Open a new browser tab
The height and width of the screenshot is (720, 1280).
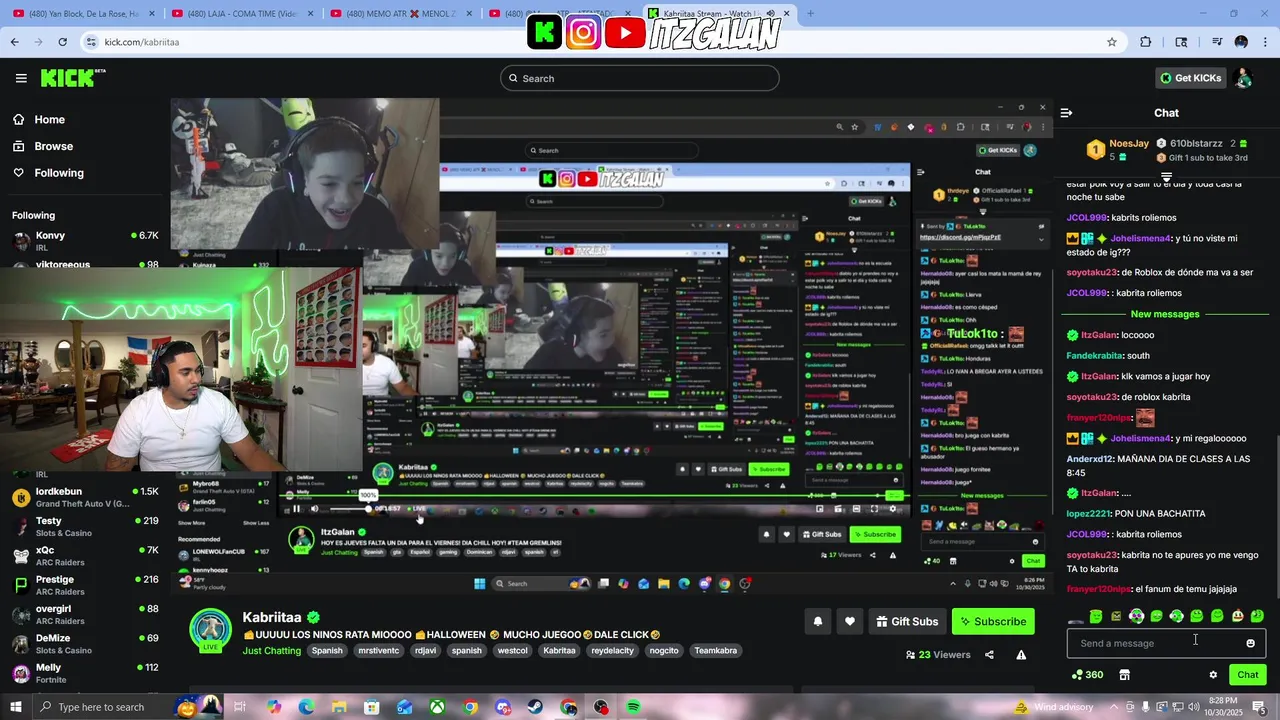click(810, 14)
